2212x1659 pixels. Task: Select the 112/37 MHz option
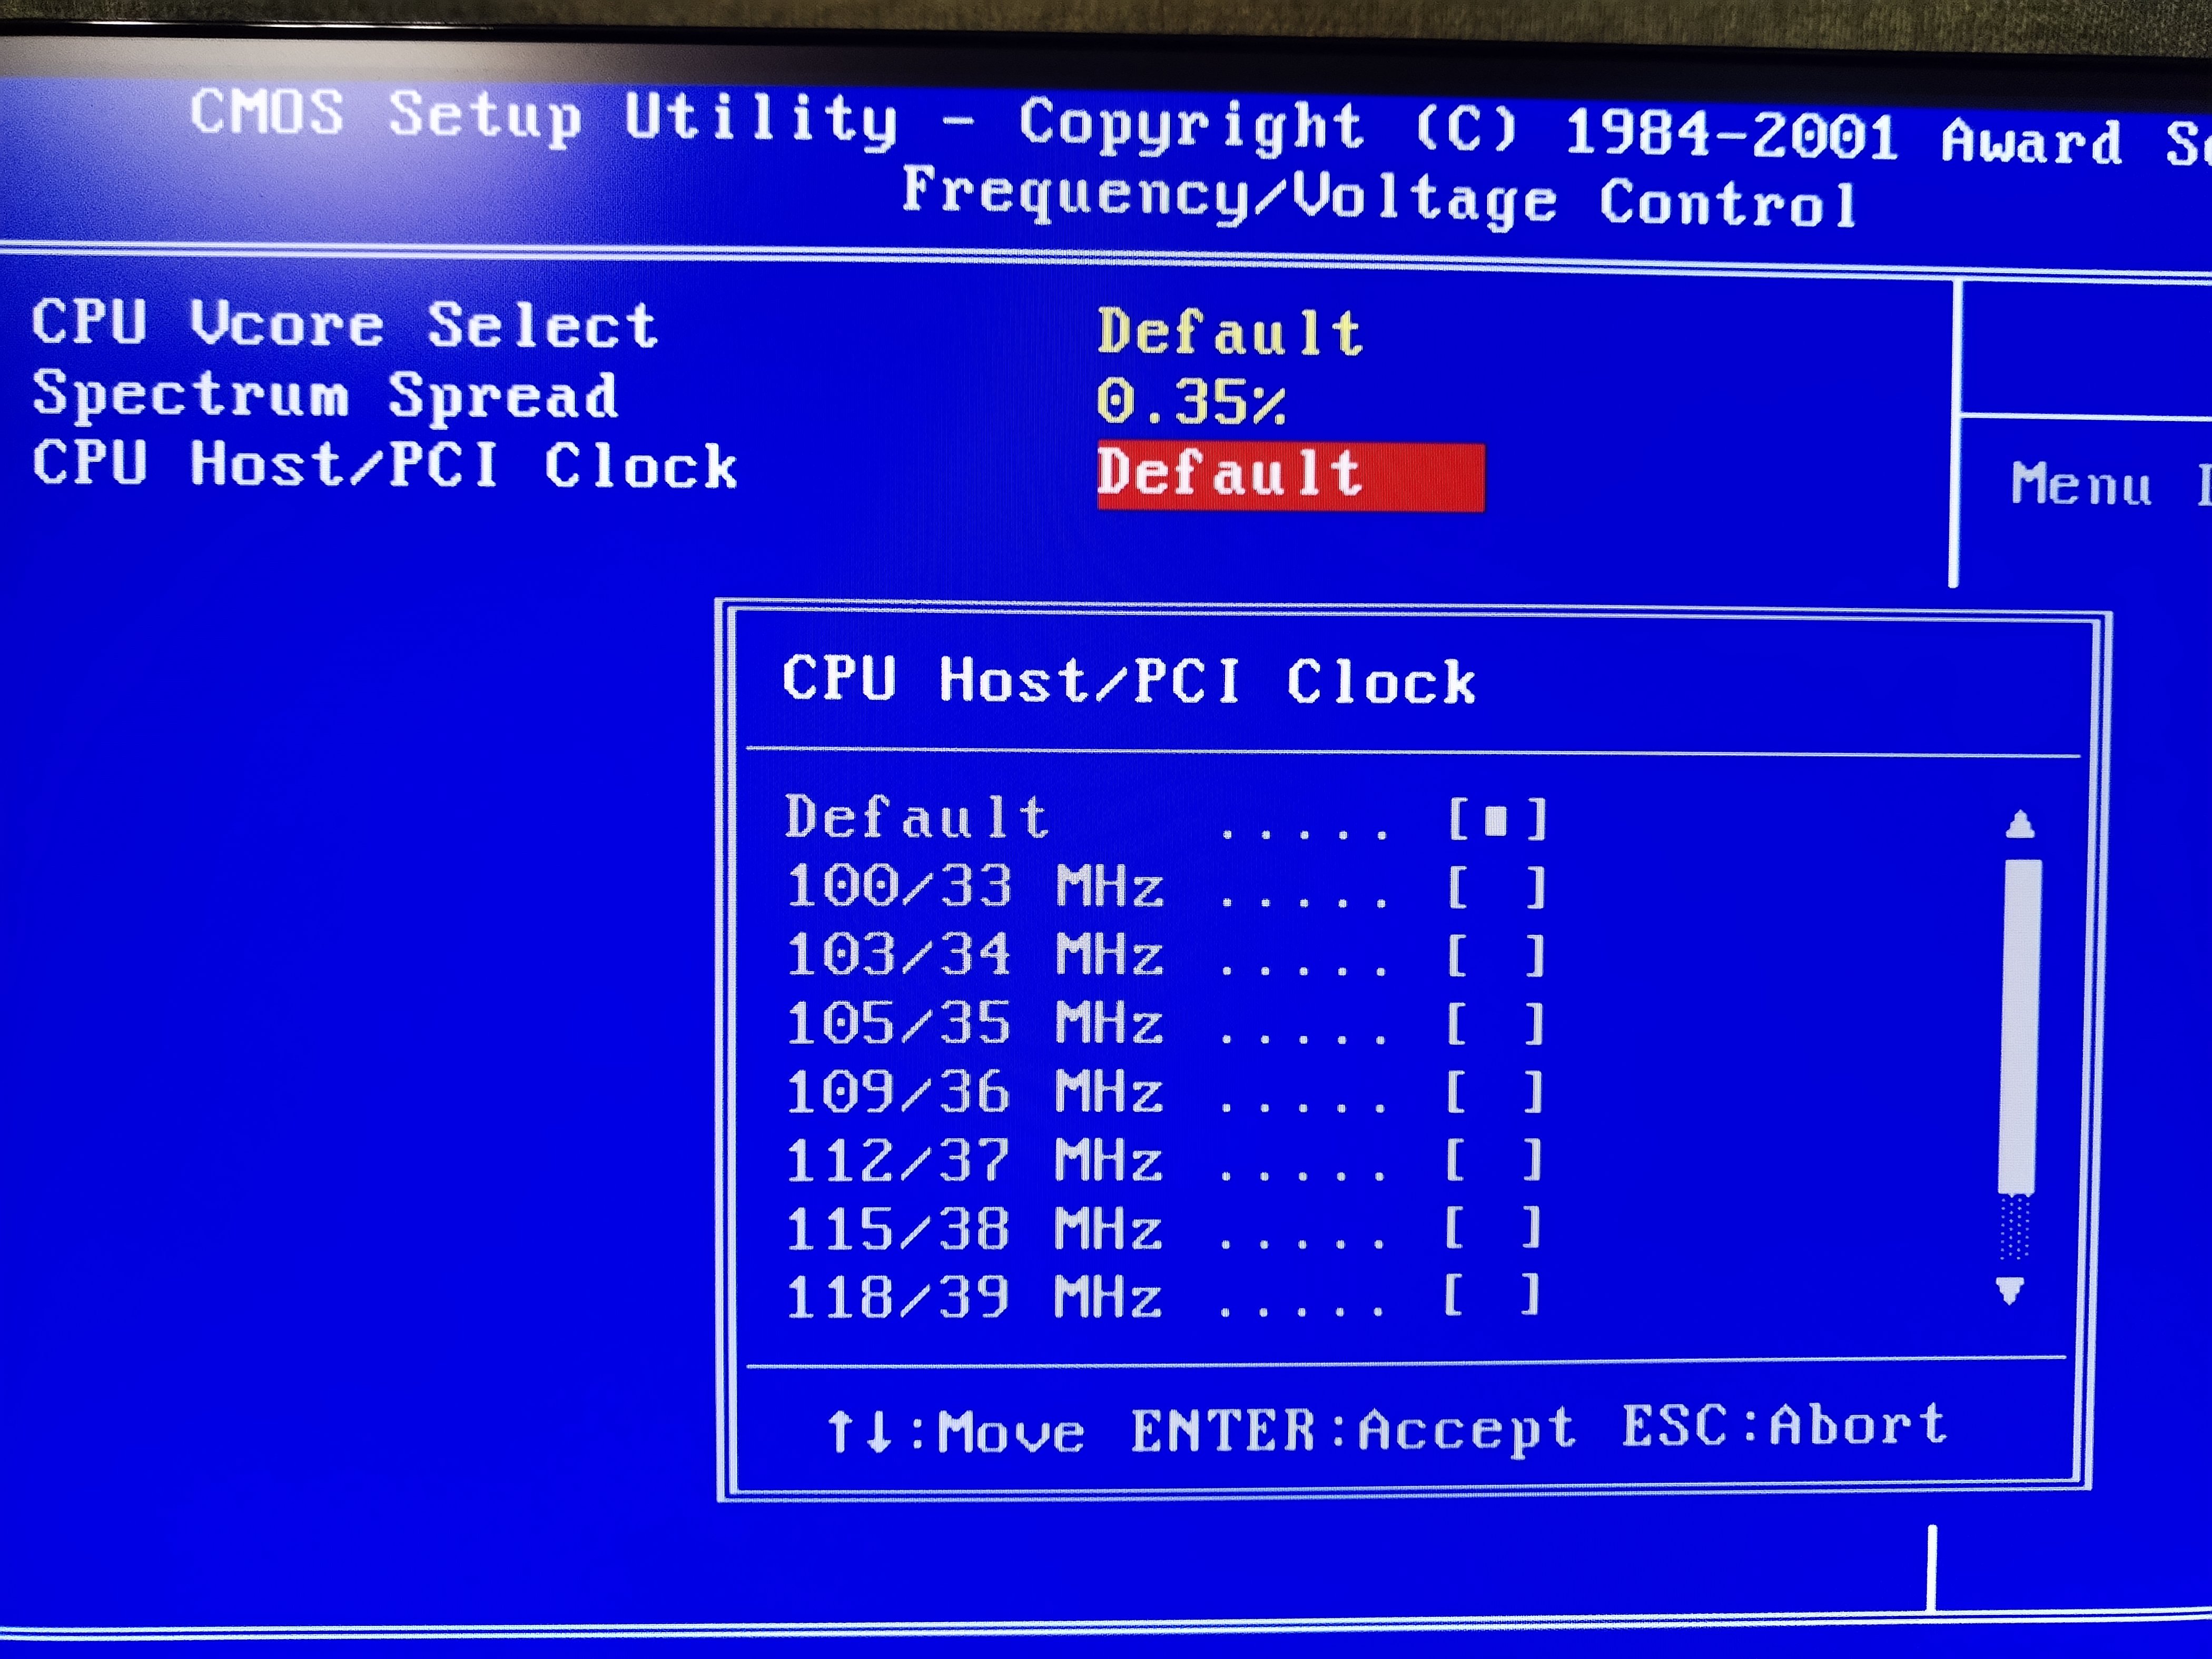[1493, 1160]
